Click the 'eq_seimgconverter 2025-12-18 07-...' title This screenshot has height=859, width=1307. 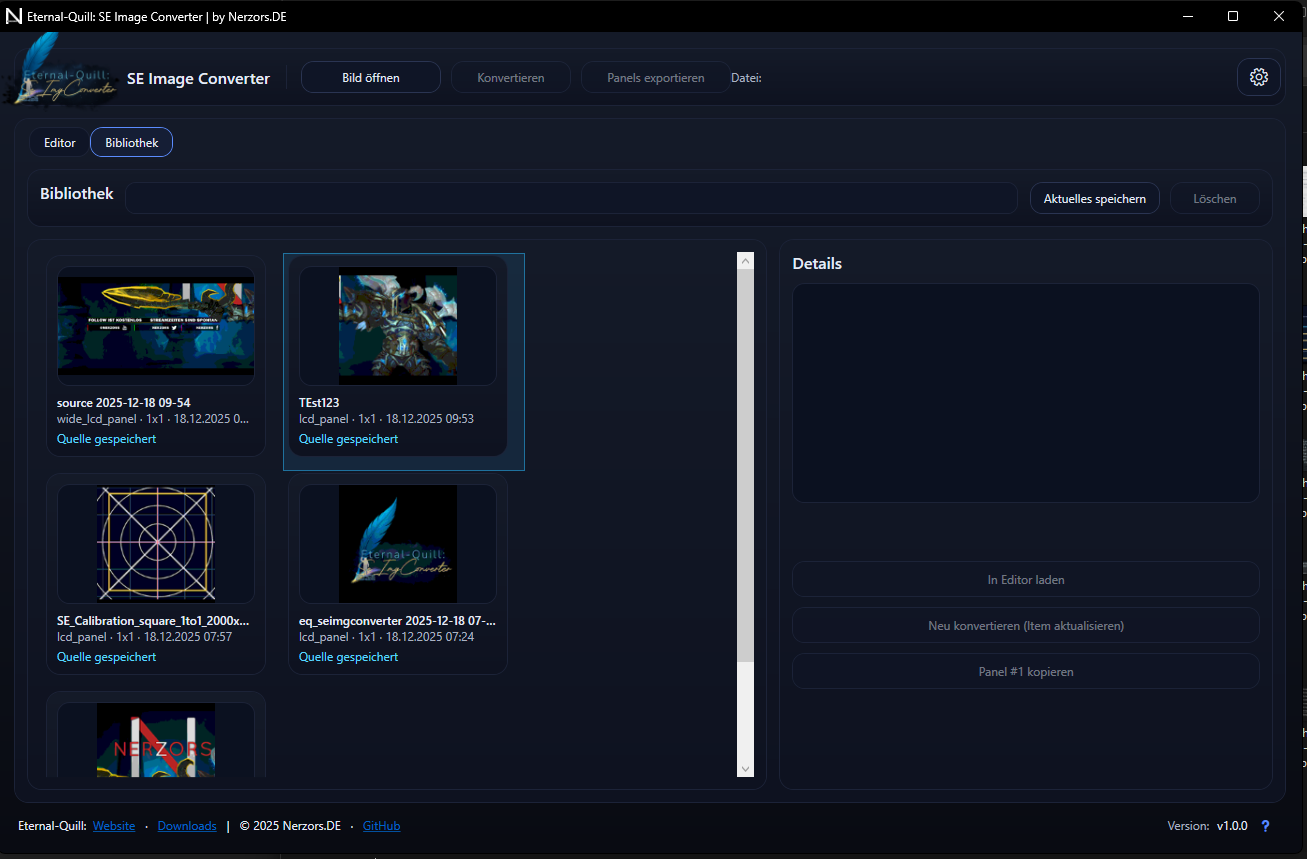tap(397, 621)
